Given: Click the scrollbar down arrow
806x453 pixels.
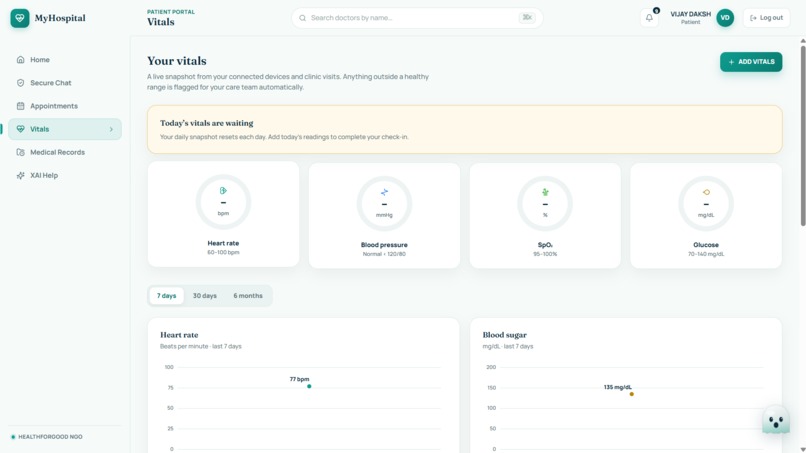Looking at the screenshot, I should [x=803, y=450].
